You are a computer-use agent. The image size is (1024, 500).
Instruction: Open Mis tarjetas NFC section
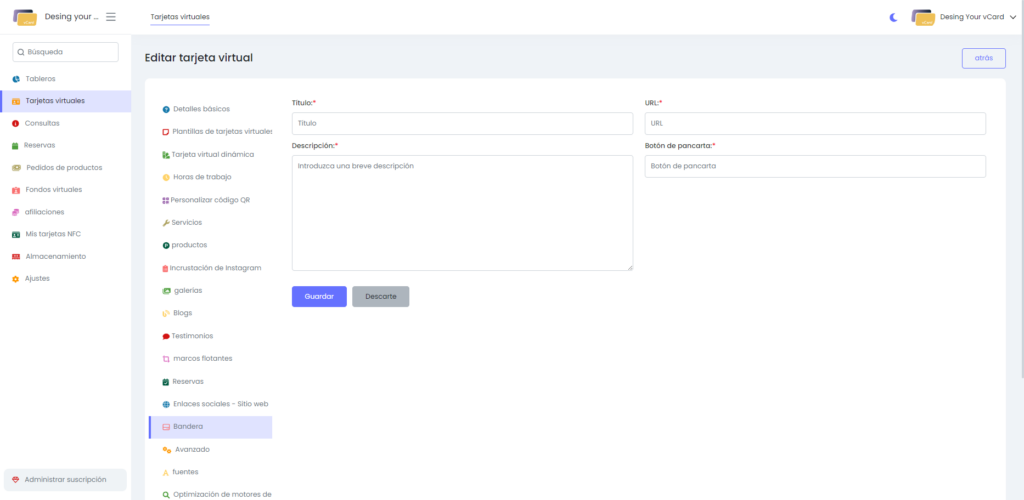point(53,234)
